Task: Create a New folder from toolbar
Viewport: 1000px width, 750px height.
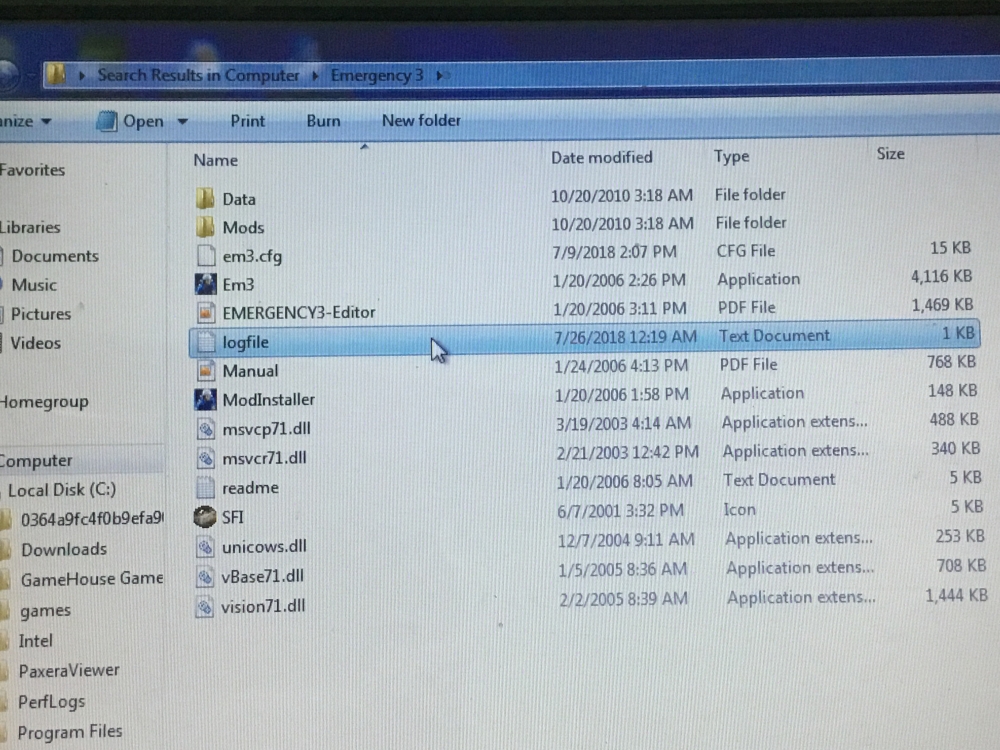Action: point(421,120)
